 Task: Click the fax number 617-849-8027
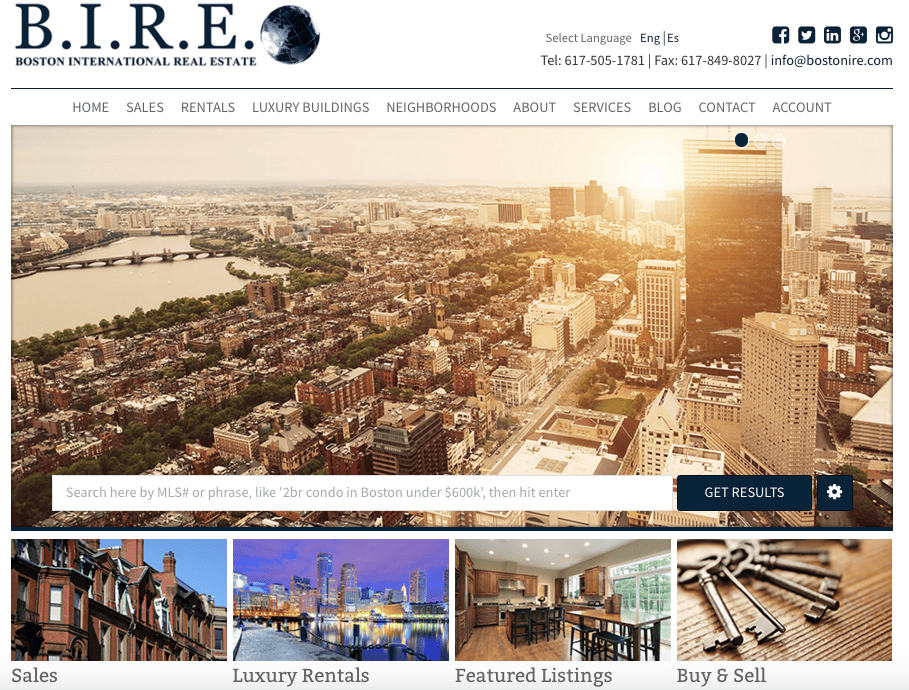(x=721, y=60)
